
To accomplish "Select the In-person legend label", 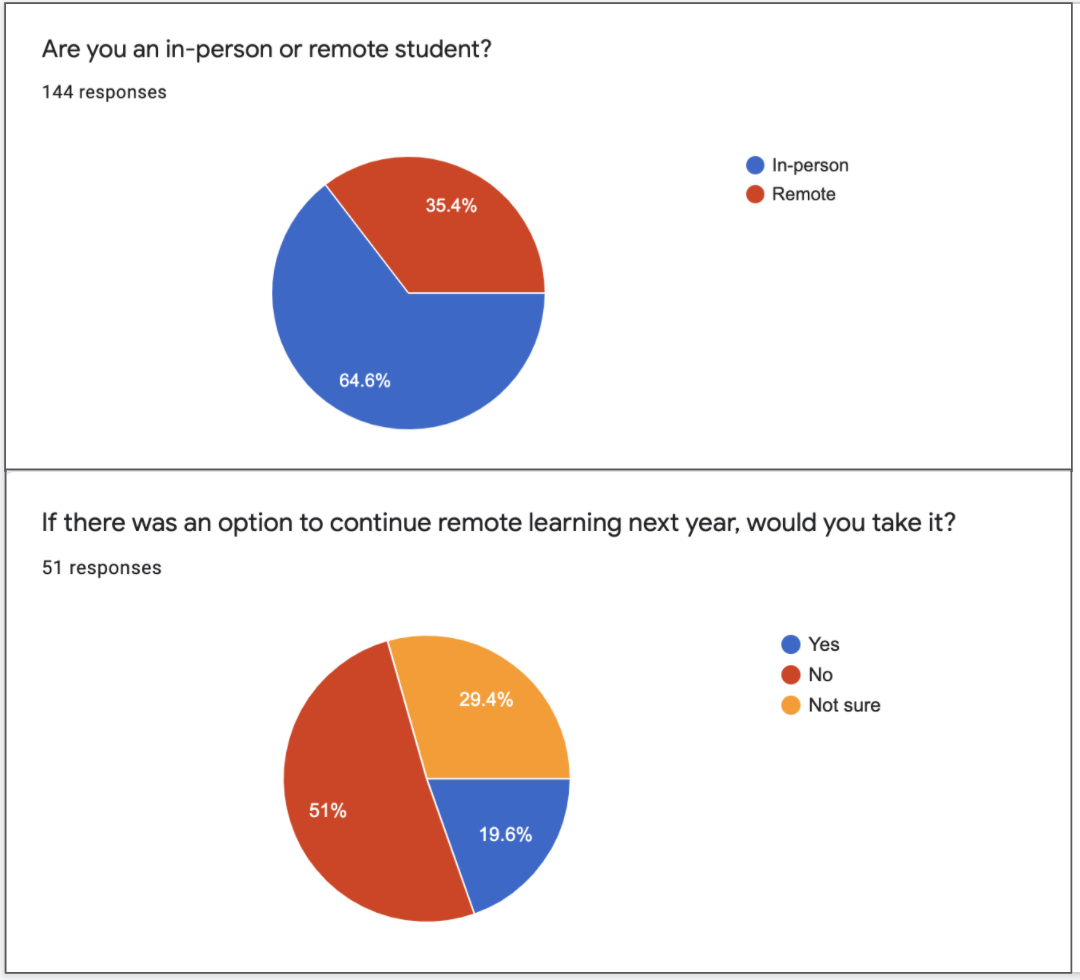I will (x=810, y=165).
